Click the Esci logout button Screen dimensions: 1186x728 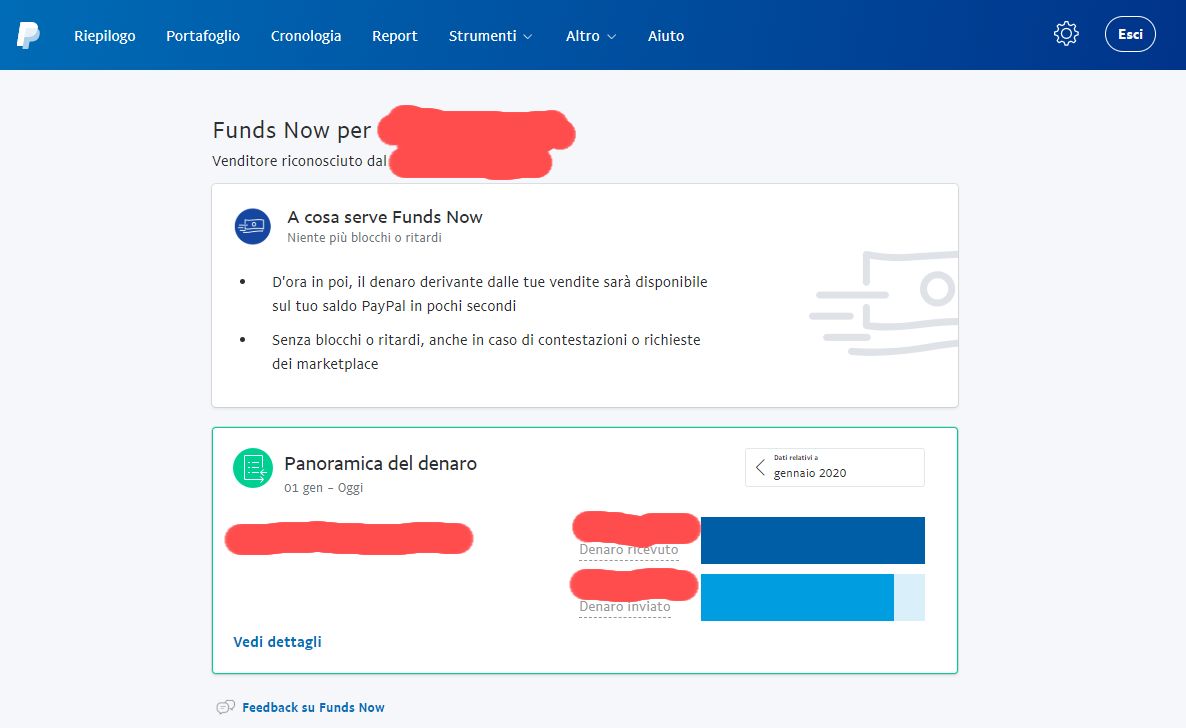1129,33
